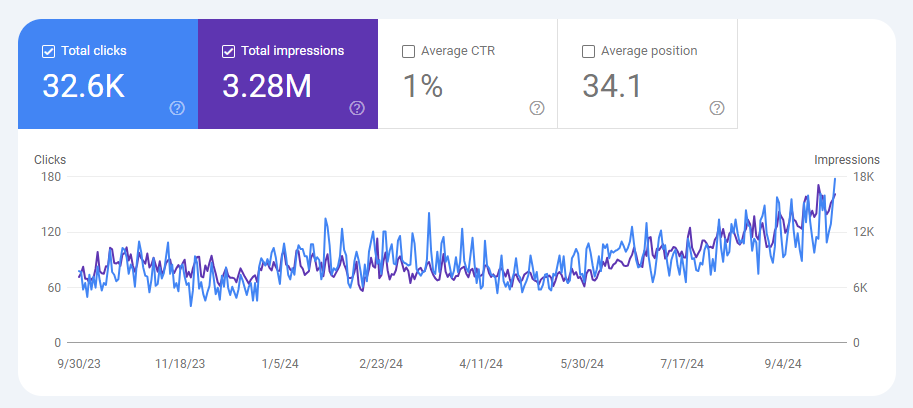Click the 9/30/23 date on the x-axis
The width and height of the screenshot is (913, 408).
[78, 364]
